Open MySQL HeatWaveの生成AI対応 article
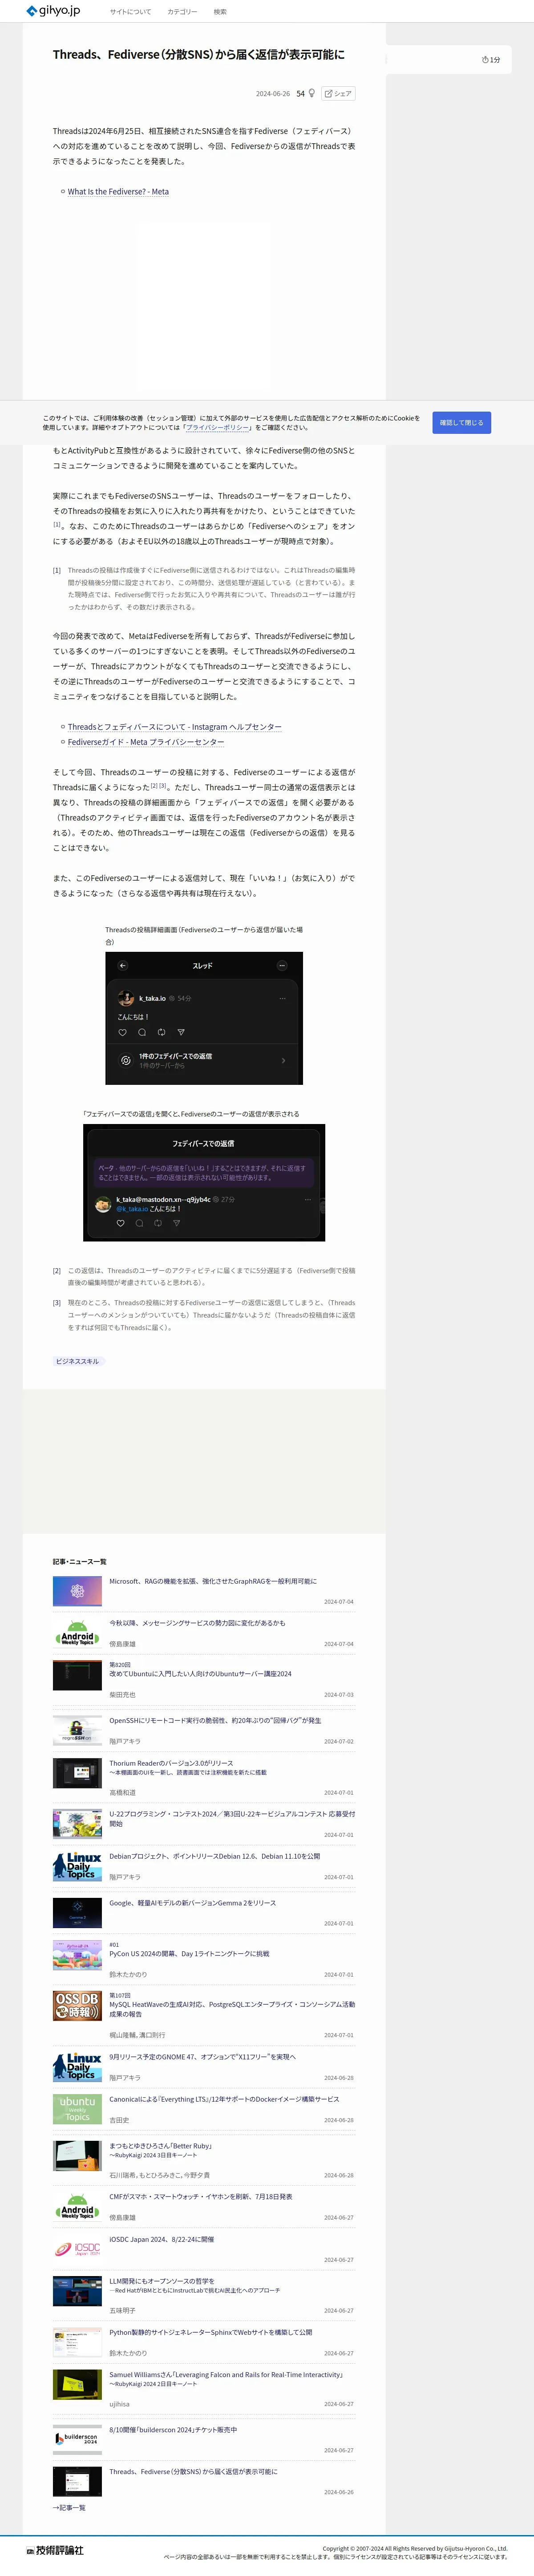The height and width of the screenshot is (2576, 534). coord(232,2009)
